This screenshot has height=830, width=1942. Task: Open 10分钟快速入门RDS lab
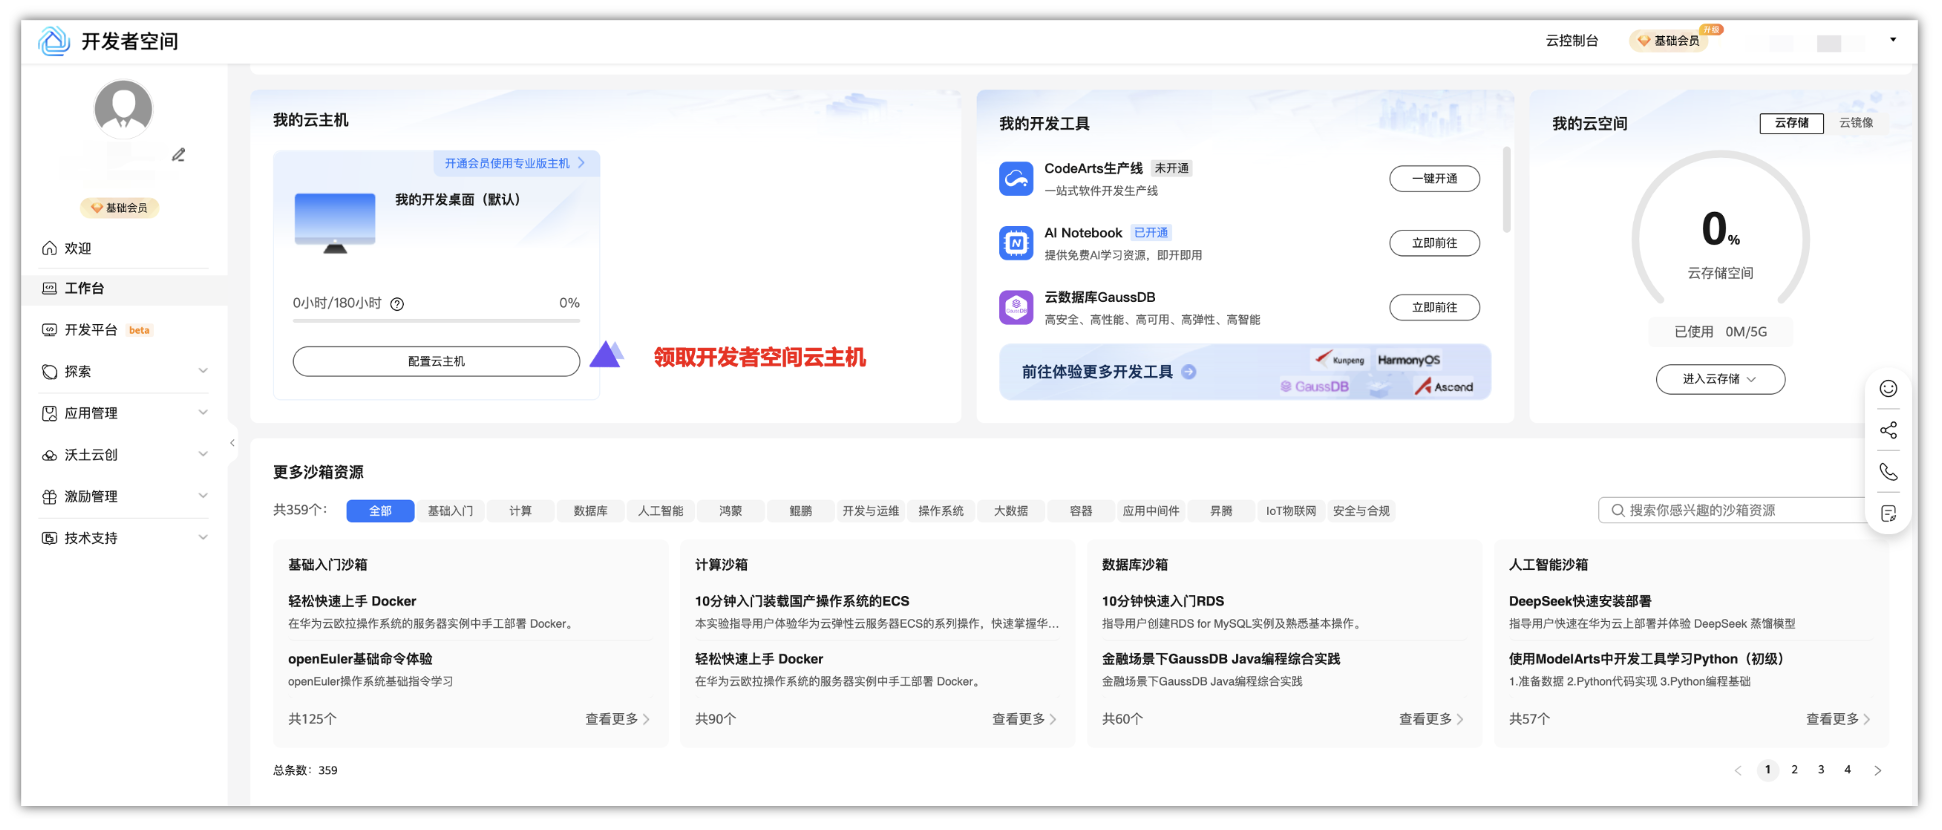click(1163, 601)
